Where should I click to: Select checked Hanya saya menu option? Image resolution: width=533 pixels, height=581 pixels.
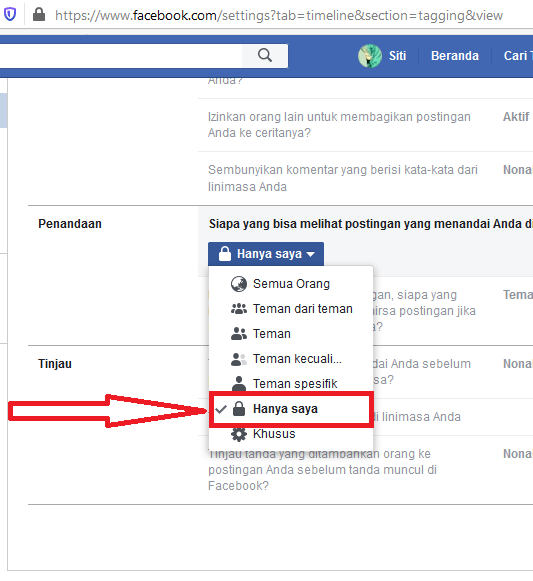[x=291, y=409]
